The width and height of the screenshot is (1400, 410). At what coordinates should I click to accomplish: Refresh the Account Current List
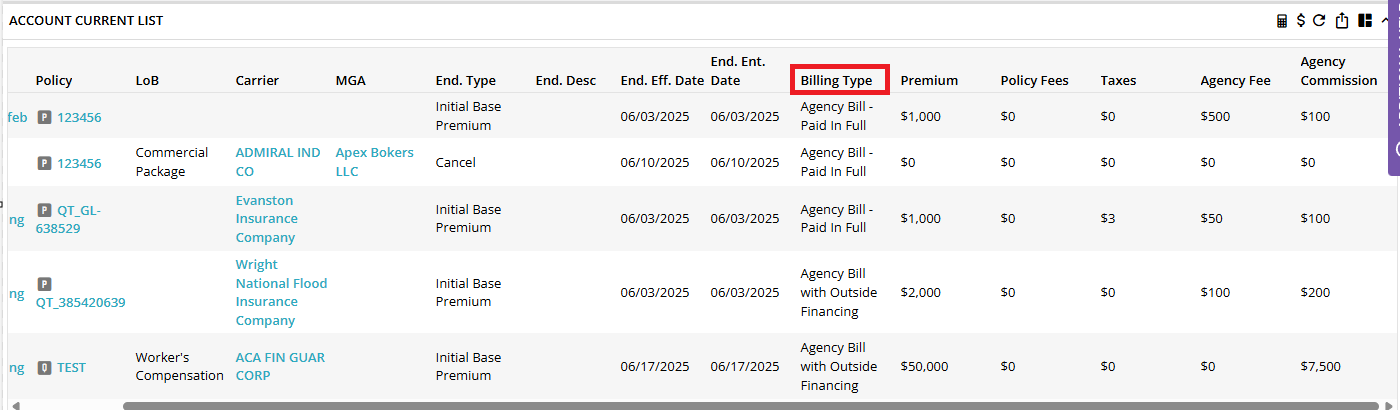coord(1319,21)
